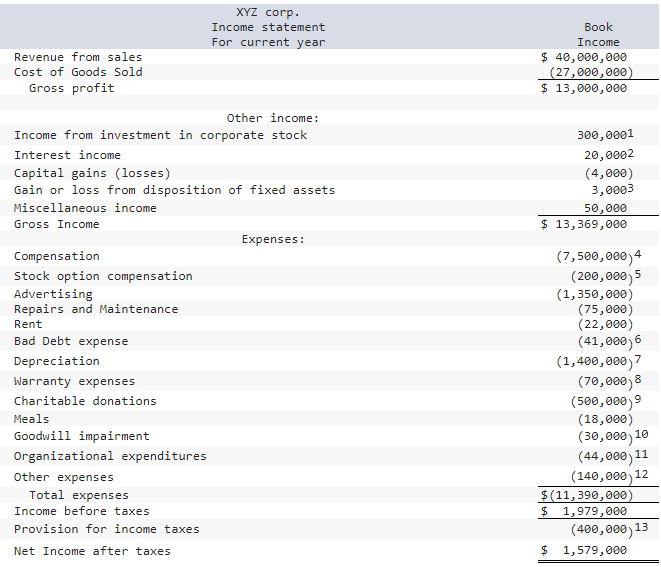Select the Revenue from sales label
Screen dimensions: 661x567
(x=78, y=57)
